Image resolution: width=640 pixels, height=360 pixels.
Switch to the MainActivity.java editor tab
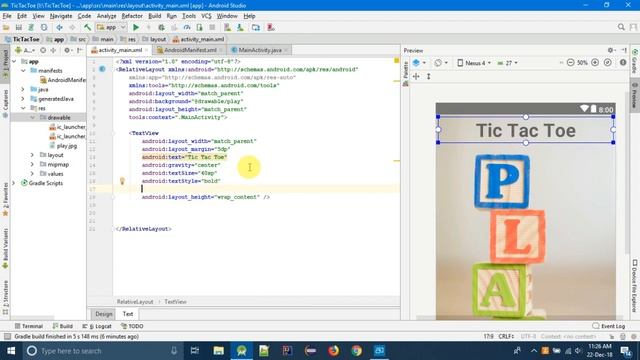point(260,50)
